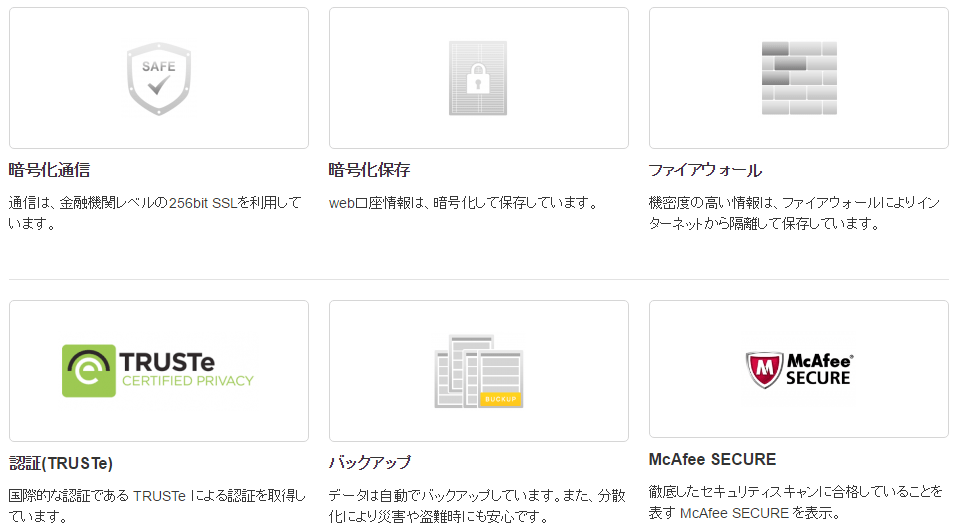Select the 認証(TRUSTe) heading
964x523 pixels.
click(x=61, y=463)
